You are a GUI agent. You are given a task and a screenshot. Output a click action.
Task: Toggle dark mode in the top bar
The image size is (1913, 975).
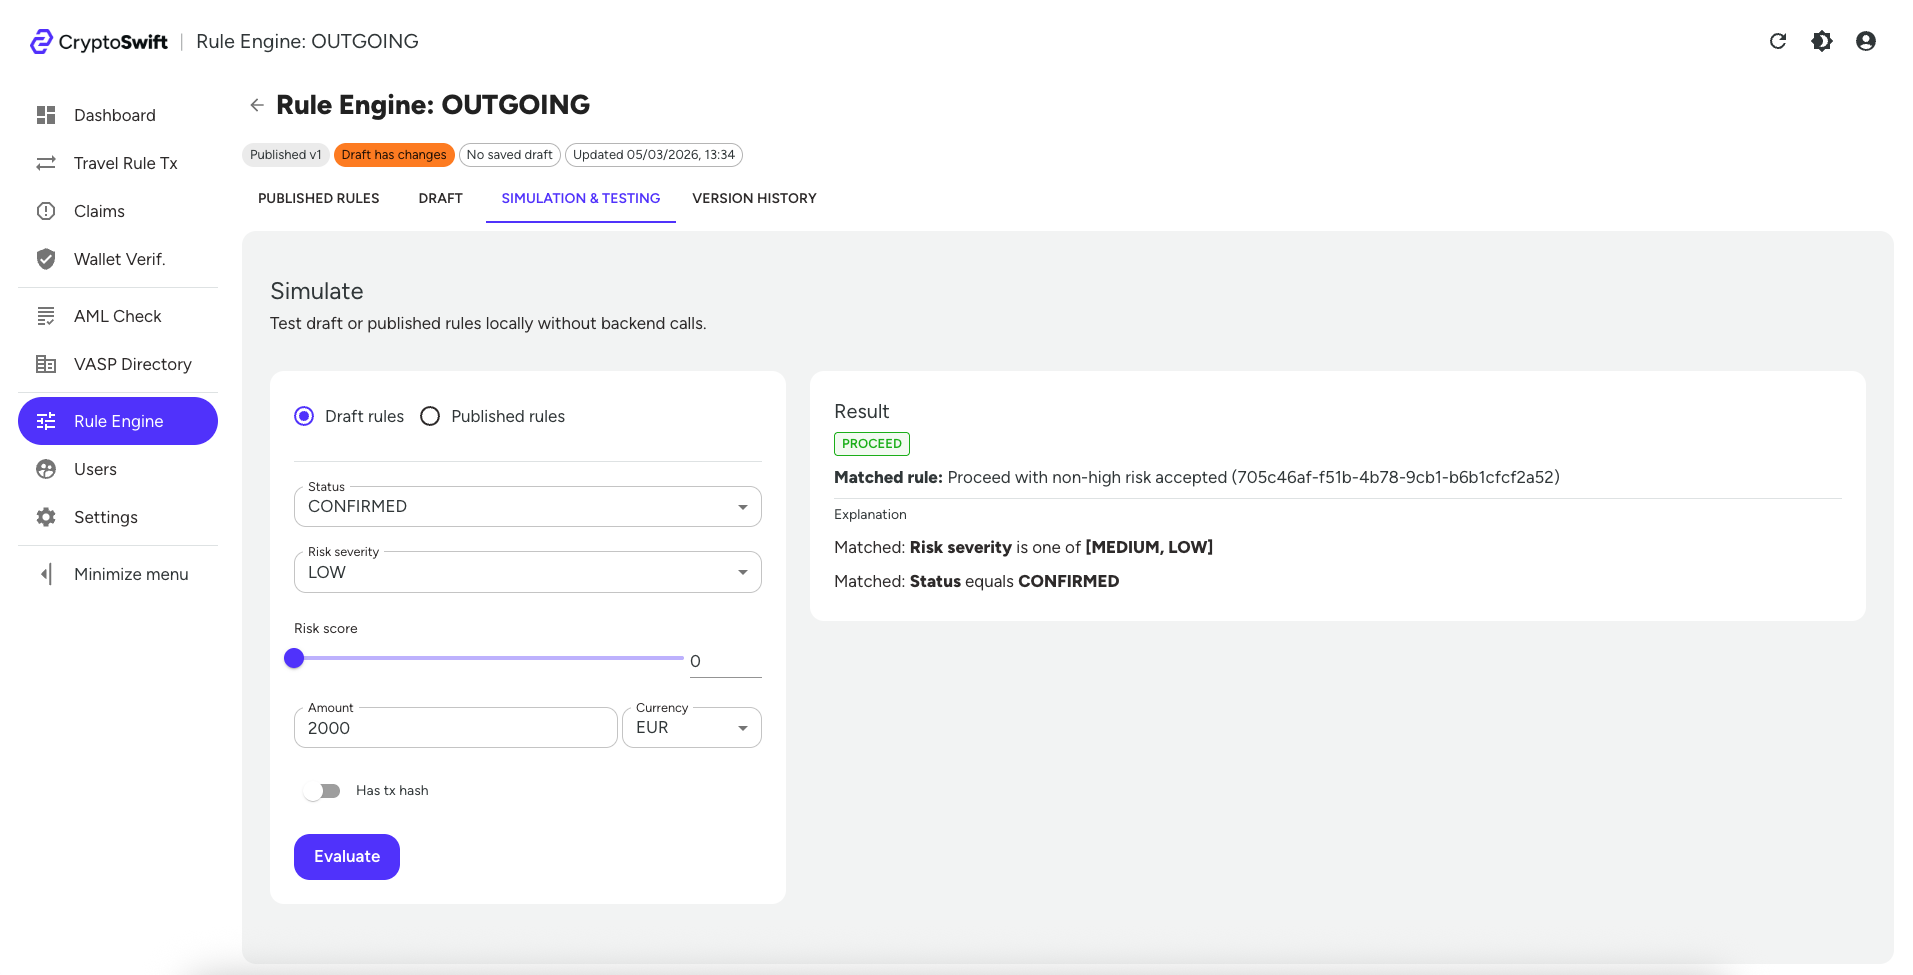(x=1821, y=41)
